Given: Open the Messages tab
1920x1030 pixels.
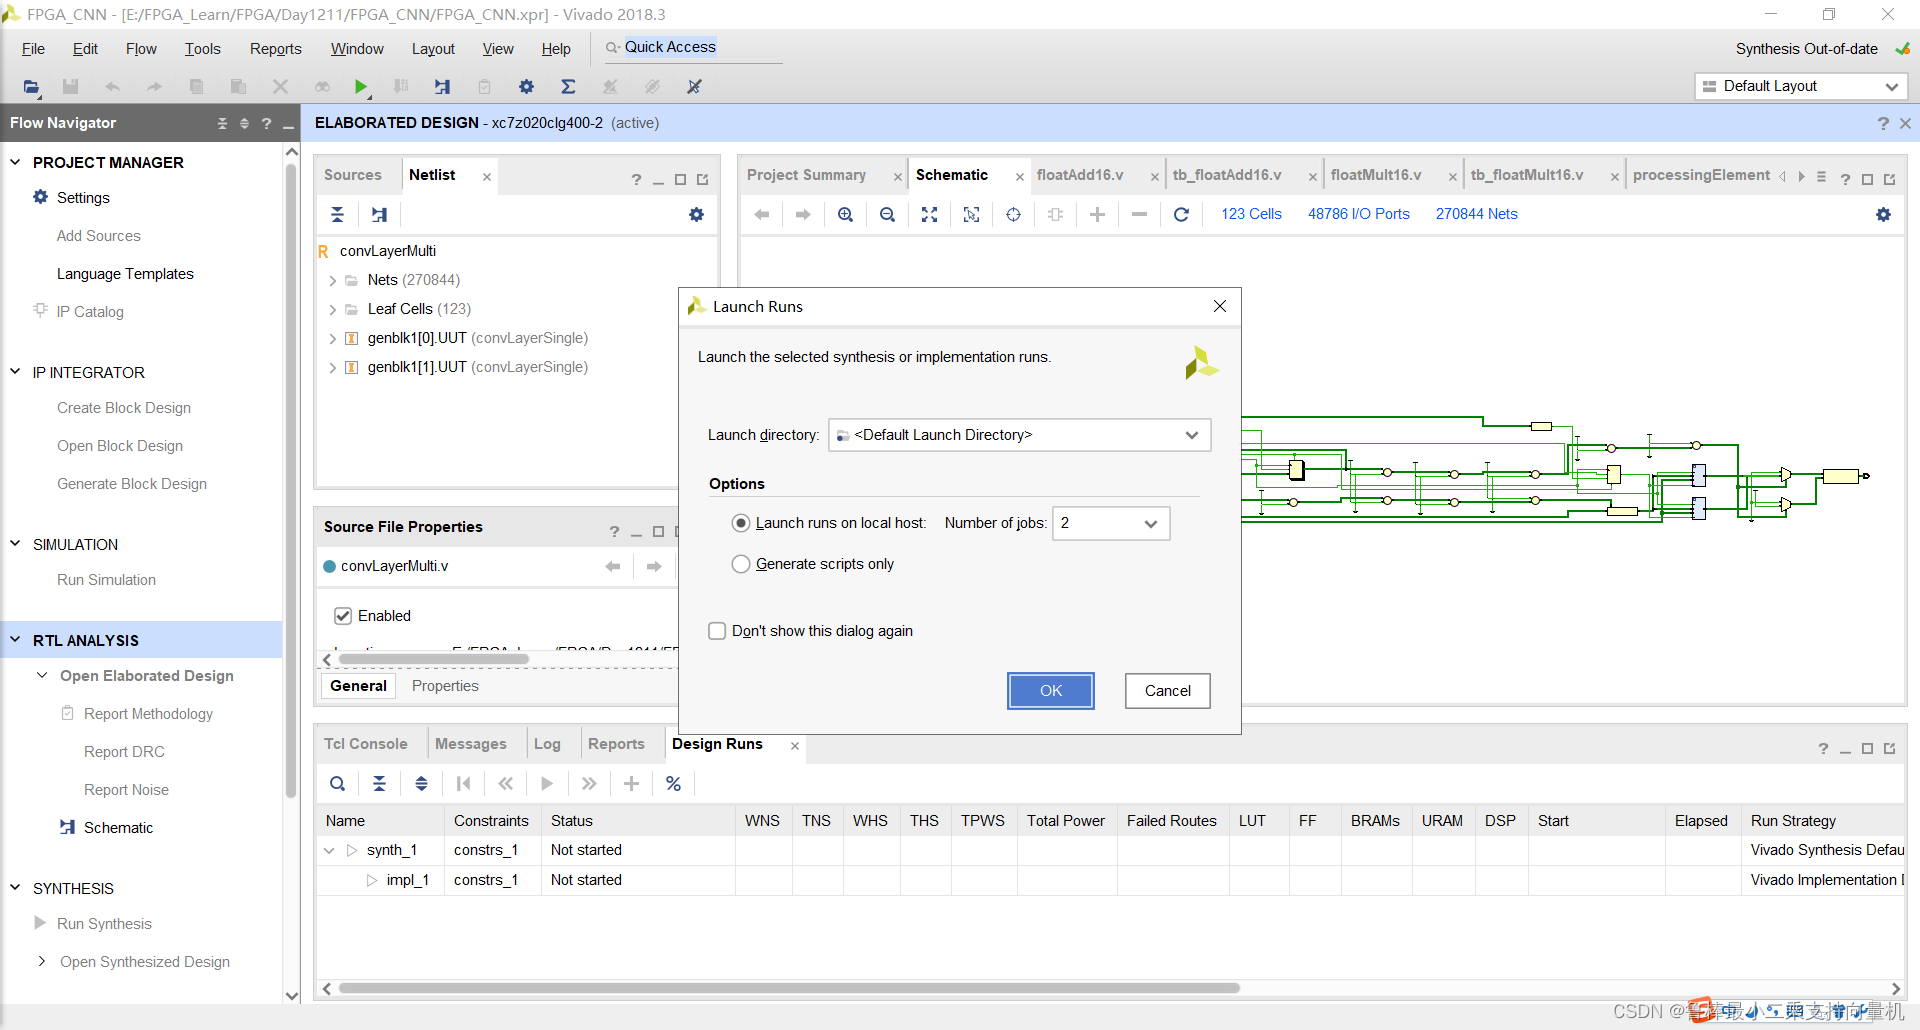Looking at the screenshot, I should point(470,744).
